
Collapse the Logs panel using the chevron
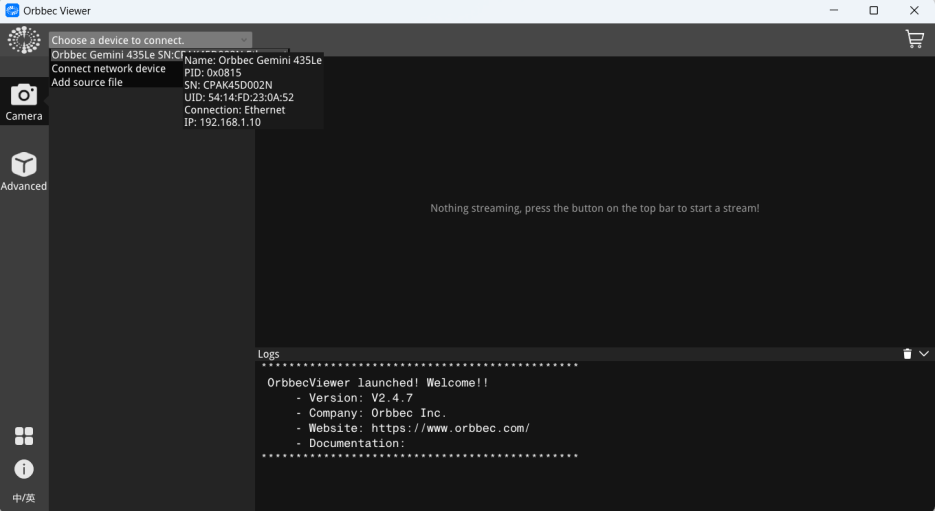(x=924, y=354)
